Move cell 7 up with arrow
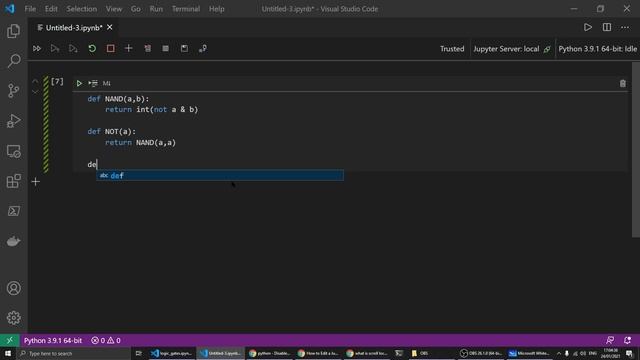This screenshot has width=640, height=360. tap(35, 81)
